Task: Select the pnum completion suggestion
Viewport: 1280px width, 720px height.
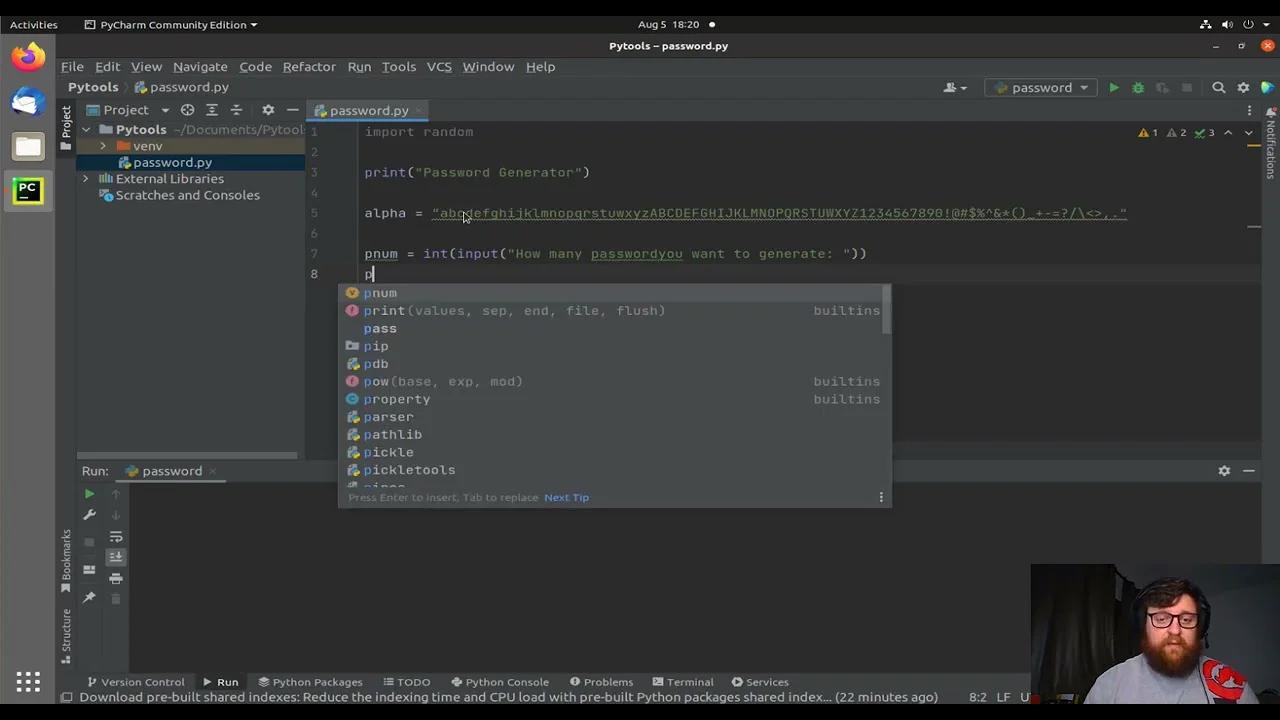Action: [x=380, y=293]
